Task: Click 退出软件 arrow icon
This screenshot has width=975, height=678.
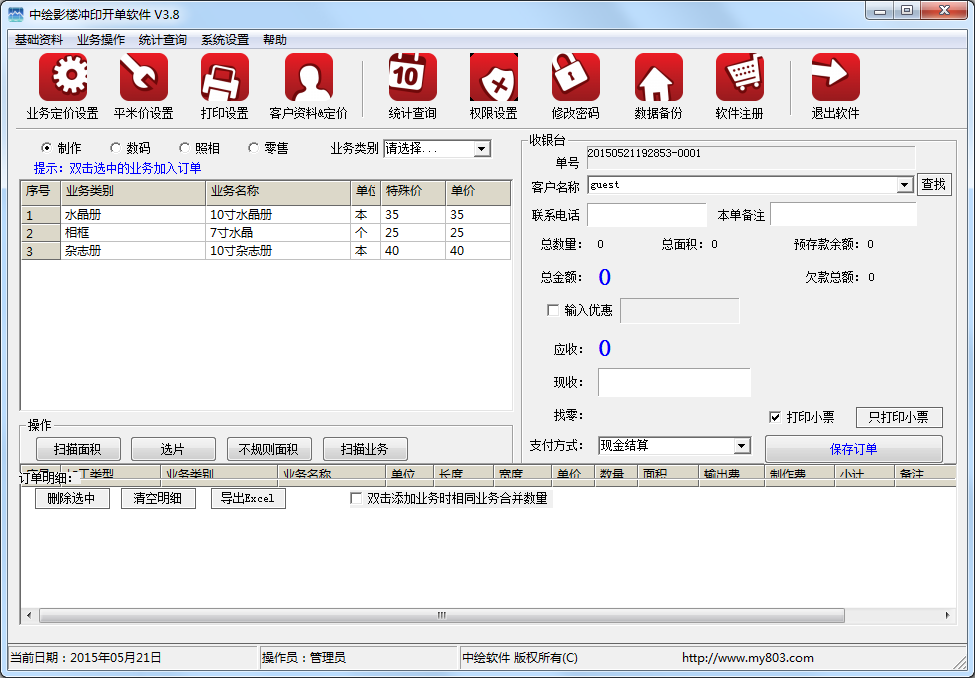Action: pos(836,77)
